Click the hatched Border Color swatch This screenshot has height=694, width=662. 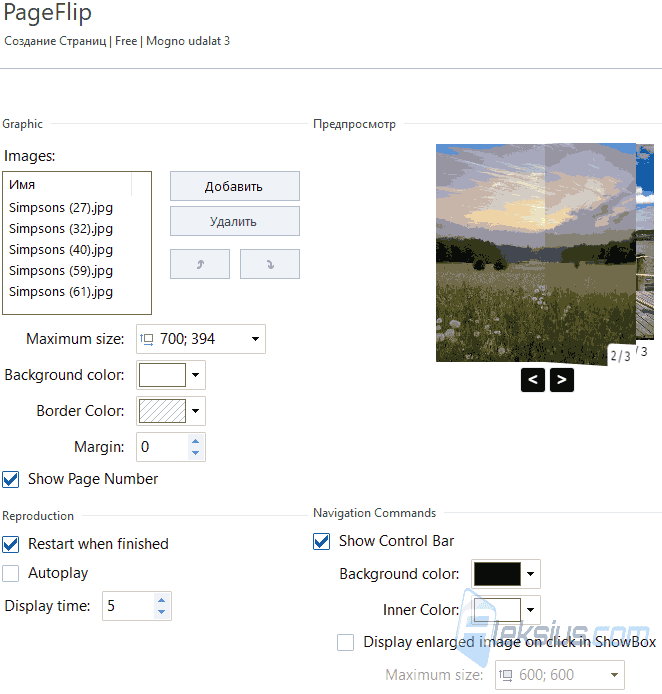[162, 411]
